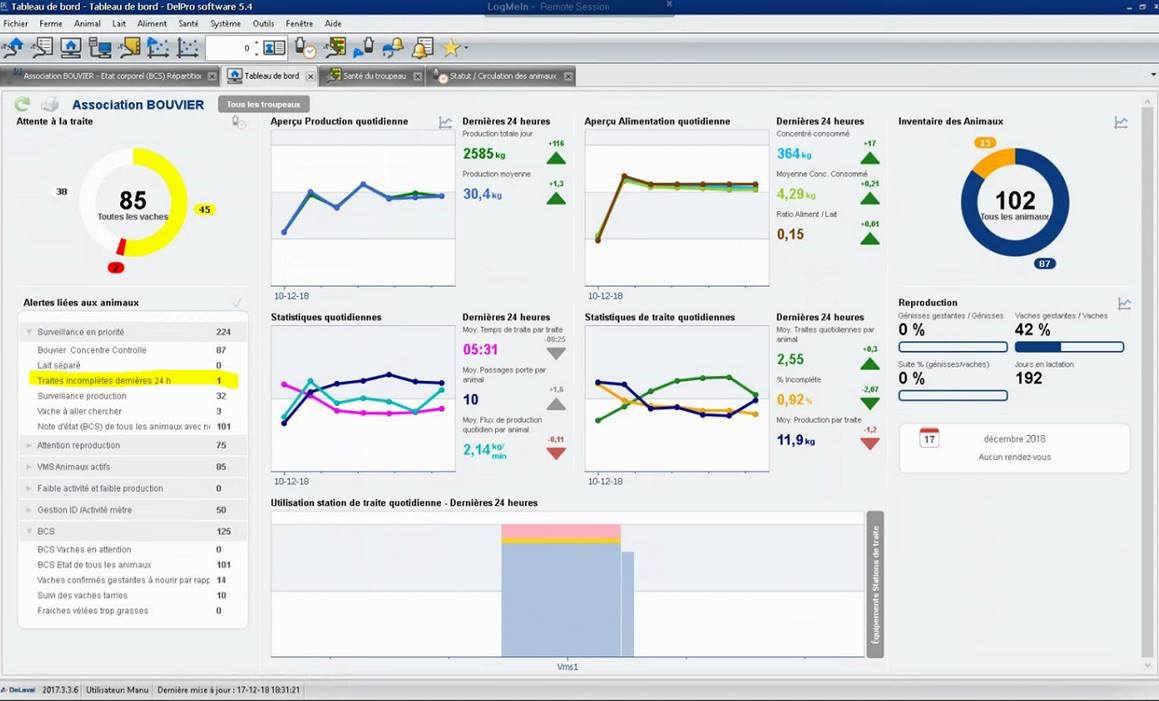The height and width of the screenshot is (701, 1159).
Task: Open the Outils menu
Action: pyautogui.click(x=263, y=24)
